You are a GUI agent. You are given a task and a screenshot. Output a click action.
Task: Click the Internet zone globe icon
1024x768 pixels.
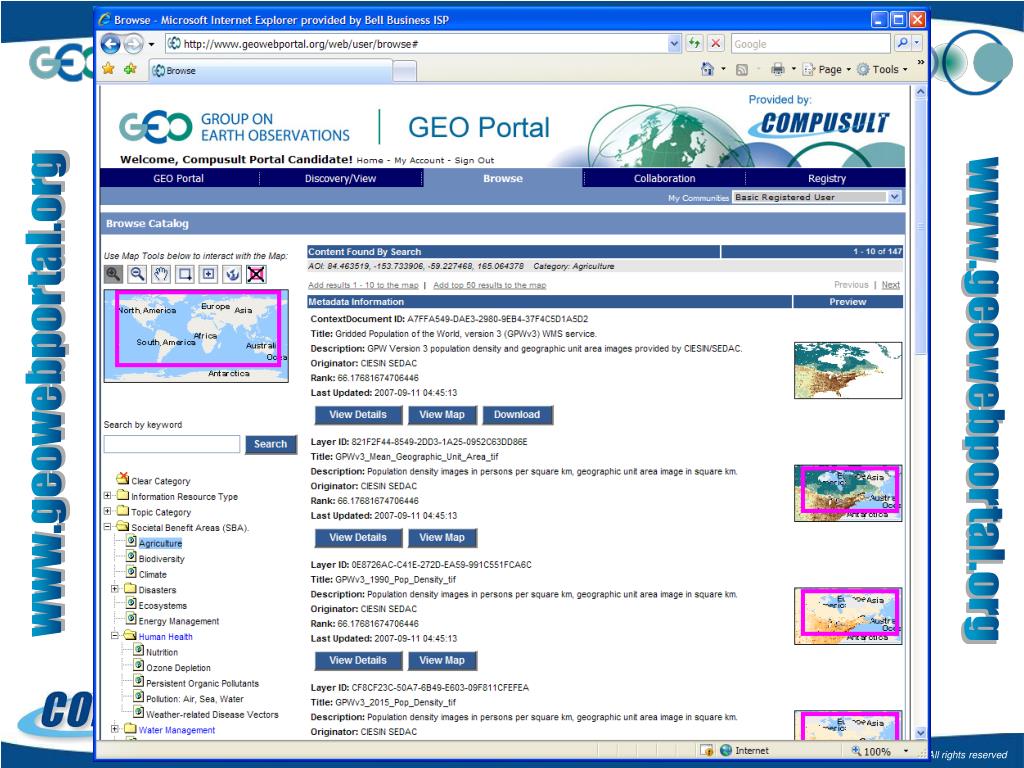726,750
